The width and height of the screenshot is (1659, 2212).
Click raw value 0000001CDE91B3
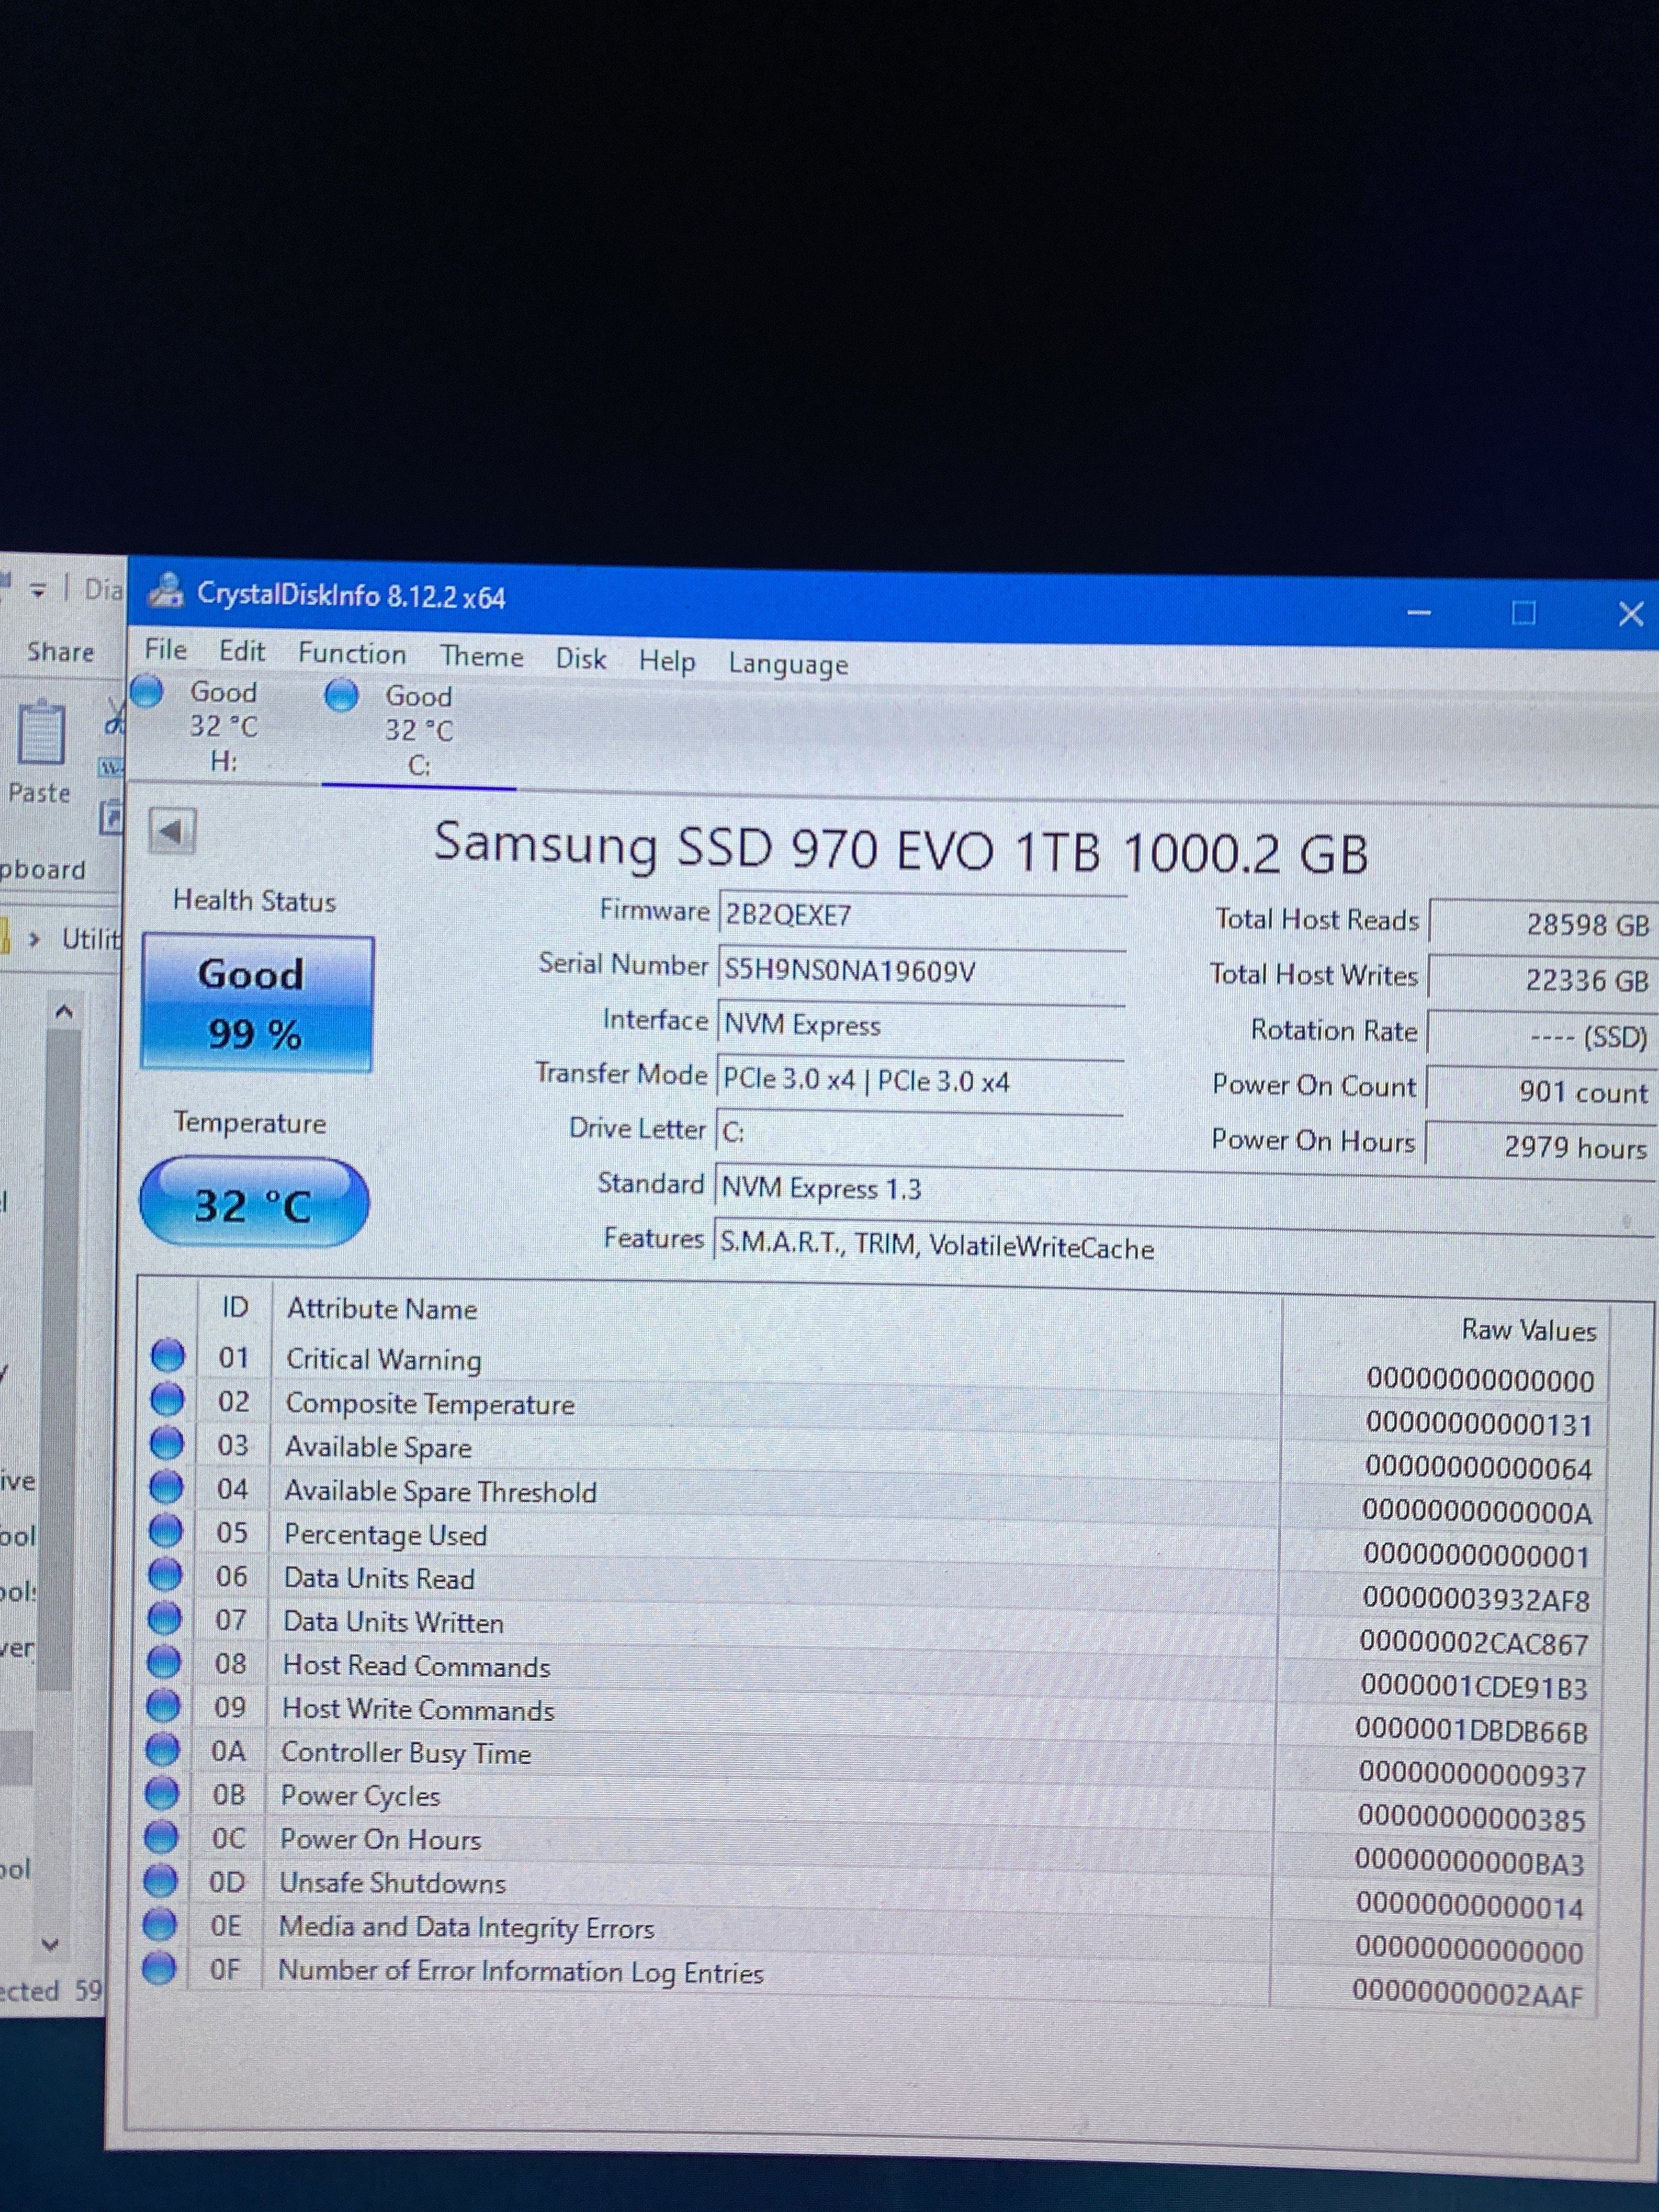tap(1474, 1688)
